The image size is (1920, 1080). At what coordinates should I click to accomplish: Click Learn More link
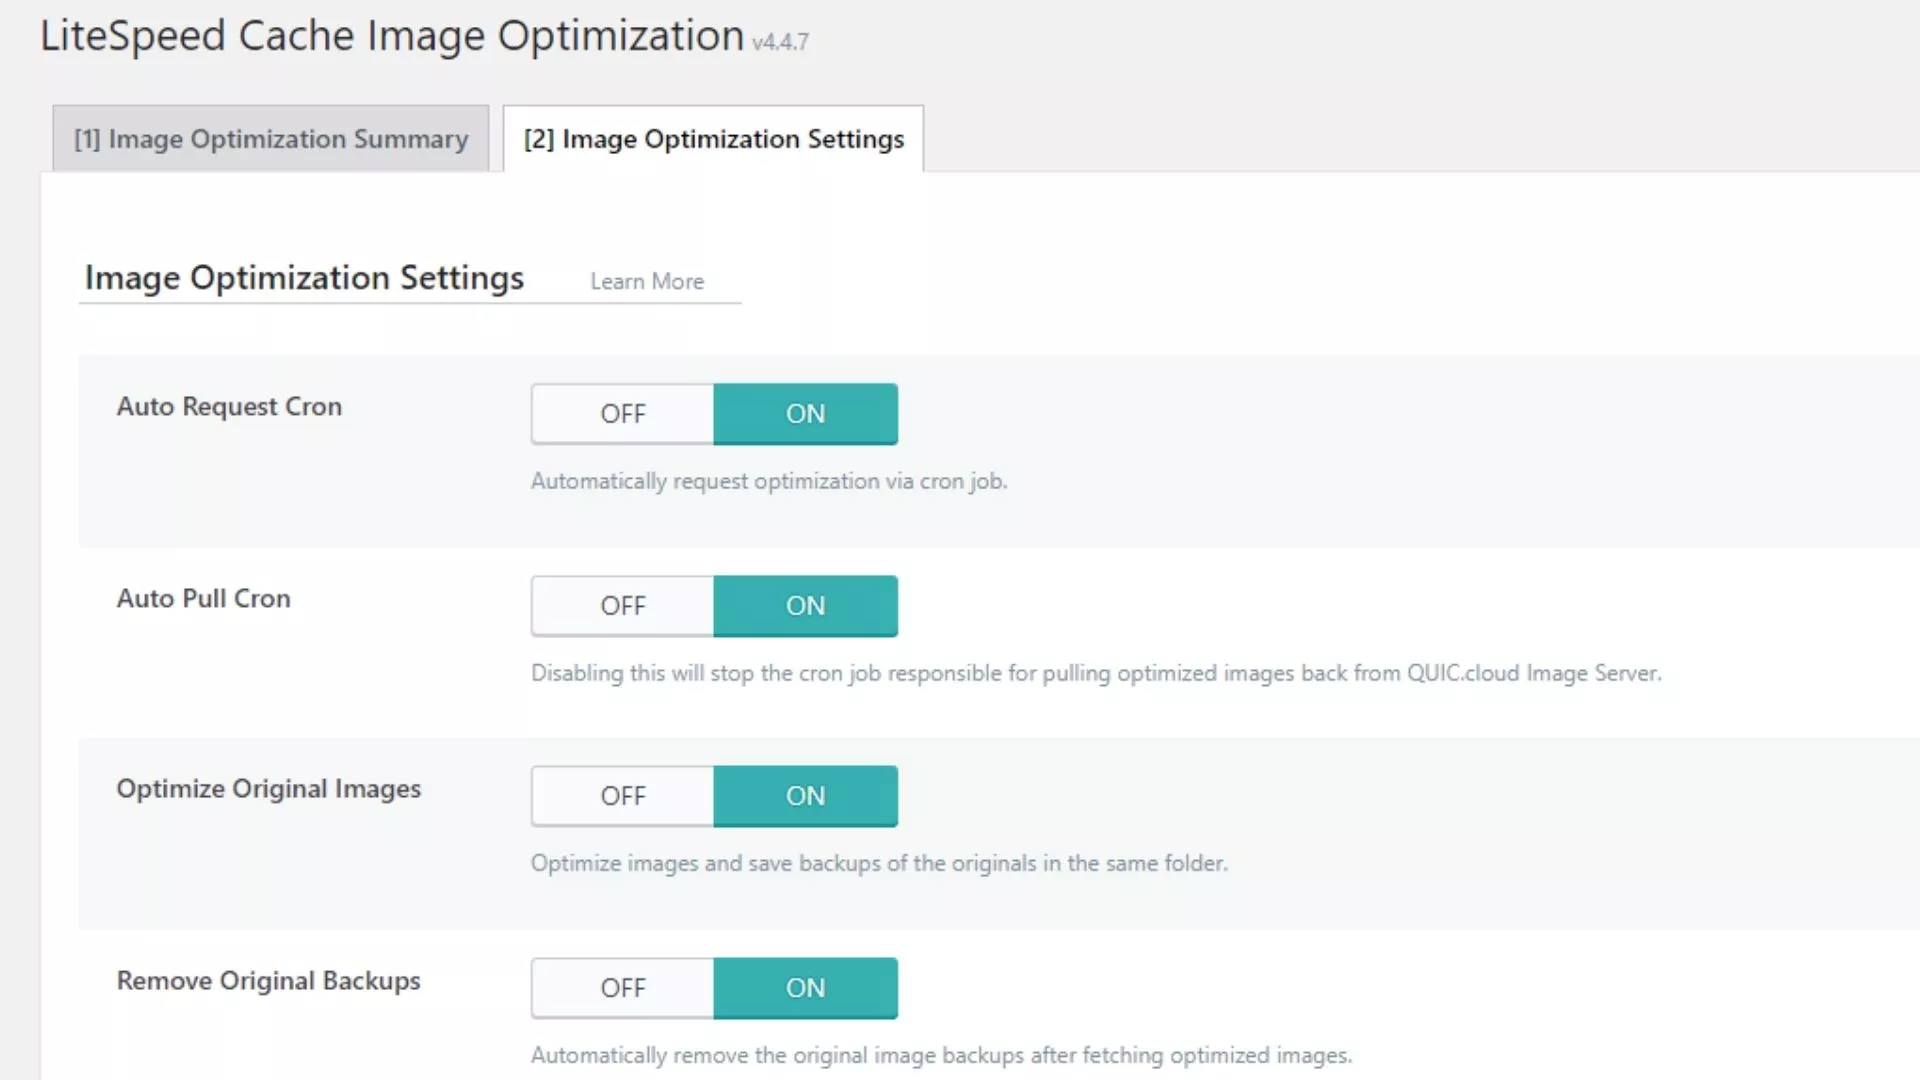(647, 280)
